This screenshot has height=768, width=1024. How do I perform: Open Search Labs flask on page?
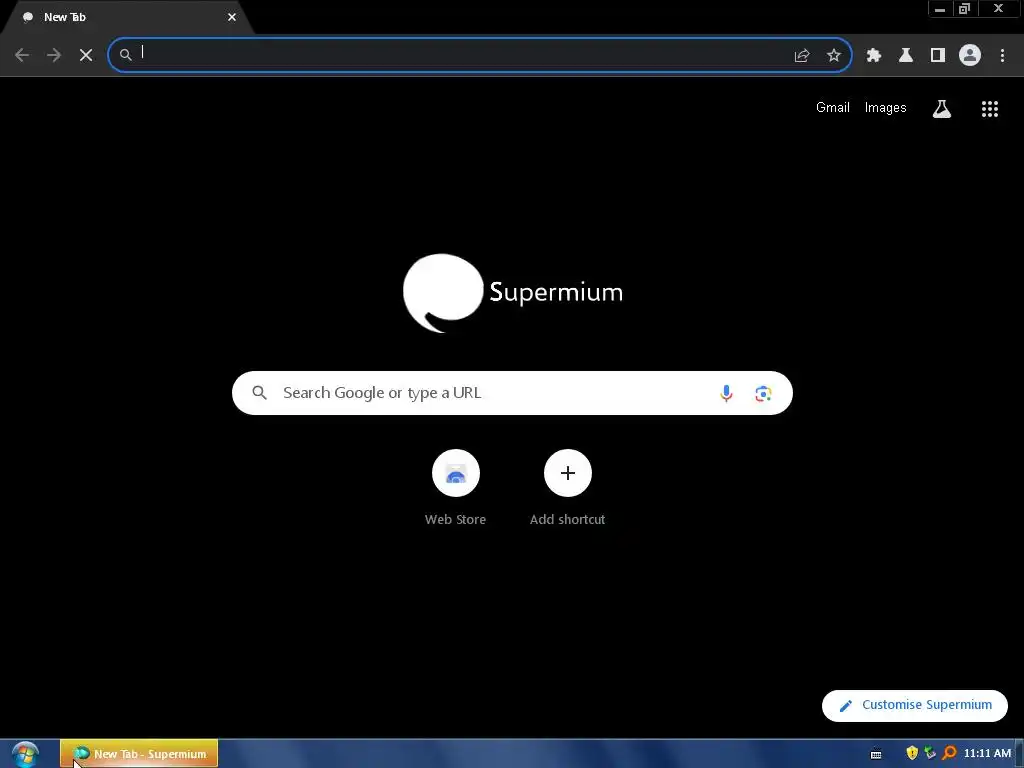(942, 109)
